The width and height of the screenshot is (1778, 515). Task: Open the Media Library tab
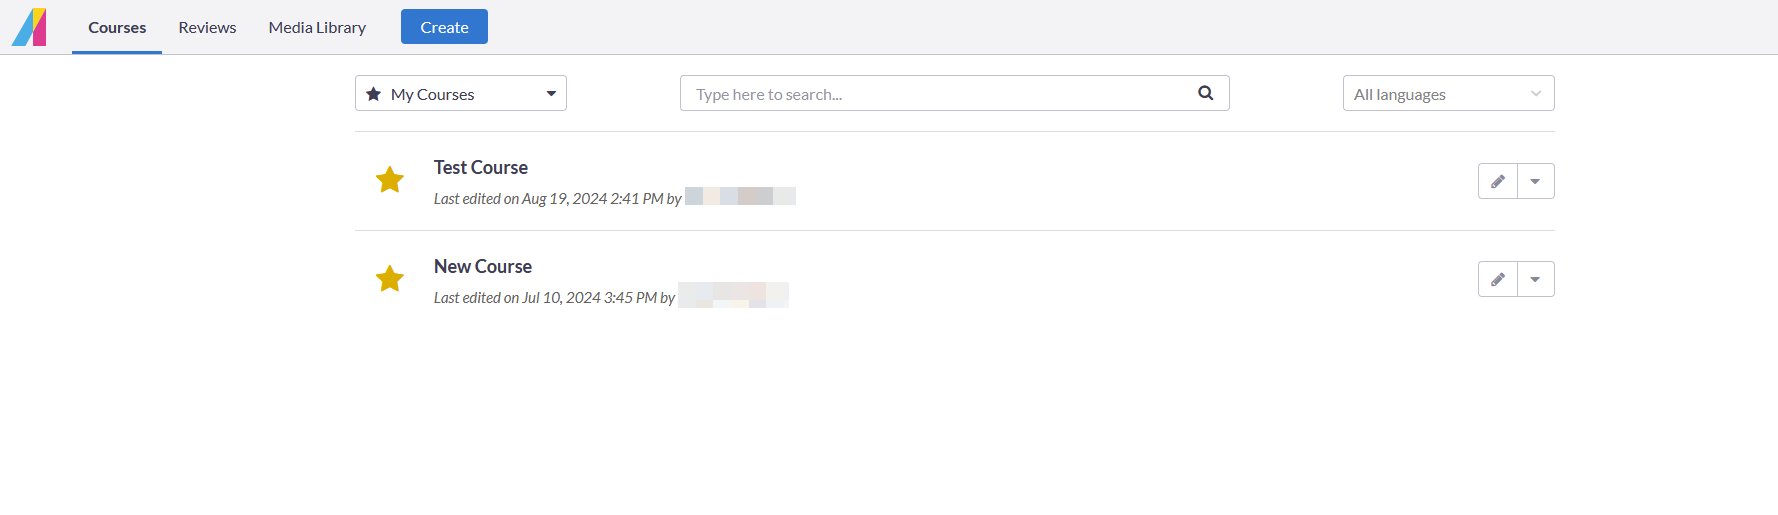[317, 27]
